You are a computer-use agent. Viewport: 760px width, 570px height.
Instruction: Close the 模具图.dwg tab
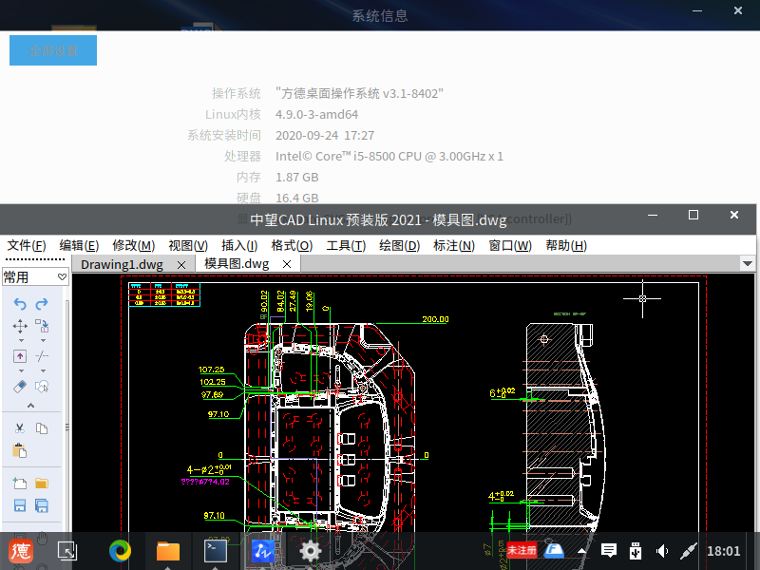287,264
